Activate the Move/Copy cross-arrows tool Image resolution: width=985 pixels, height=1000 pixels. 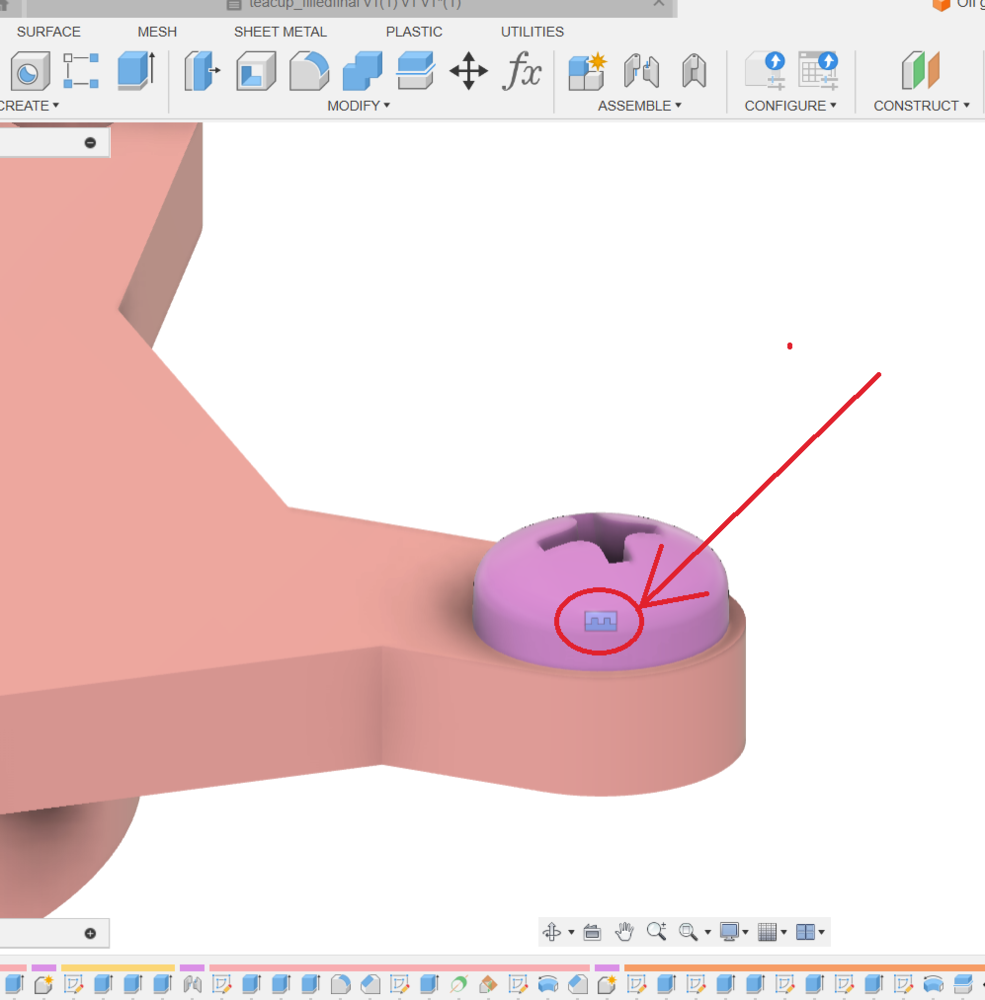(468, 72)
